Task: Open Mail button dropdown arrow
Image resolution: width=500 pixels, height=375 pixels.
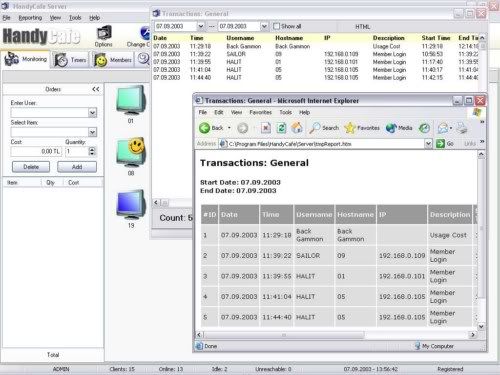Action: coord(451,128)
